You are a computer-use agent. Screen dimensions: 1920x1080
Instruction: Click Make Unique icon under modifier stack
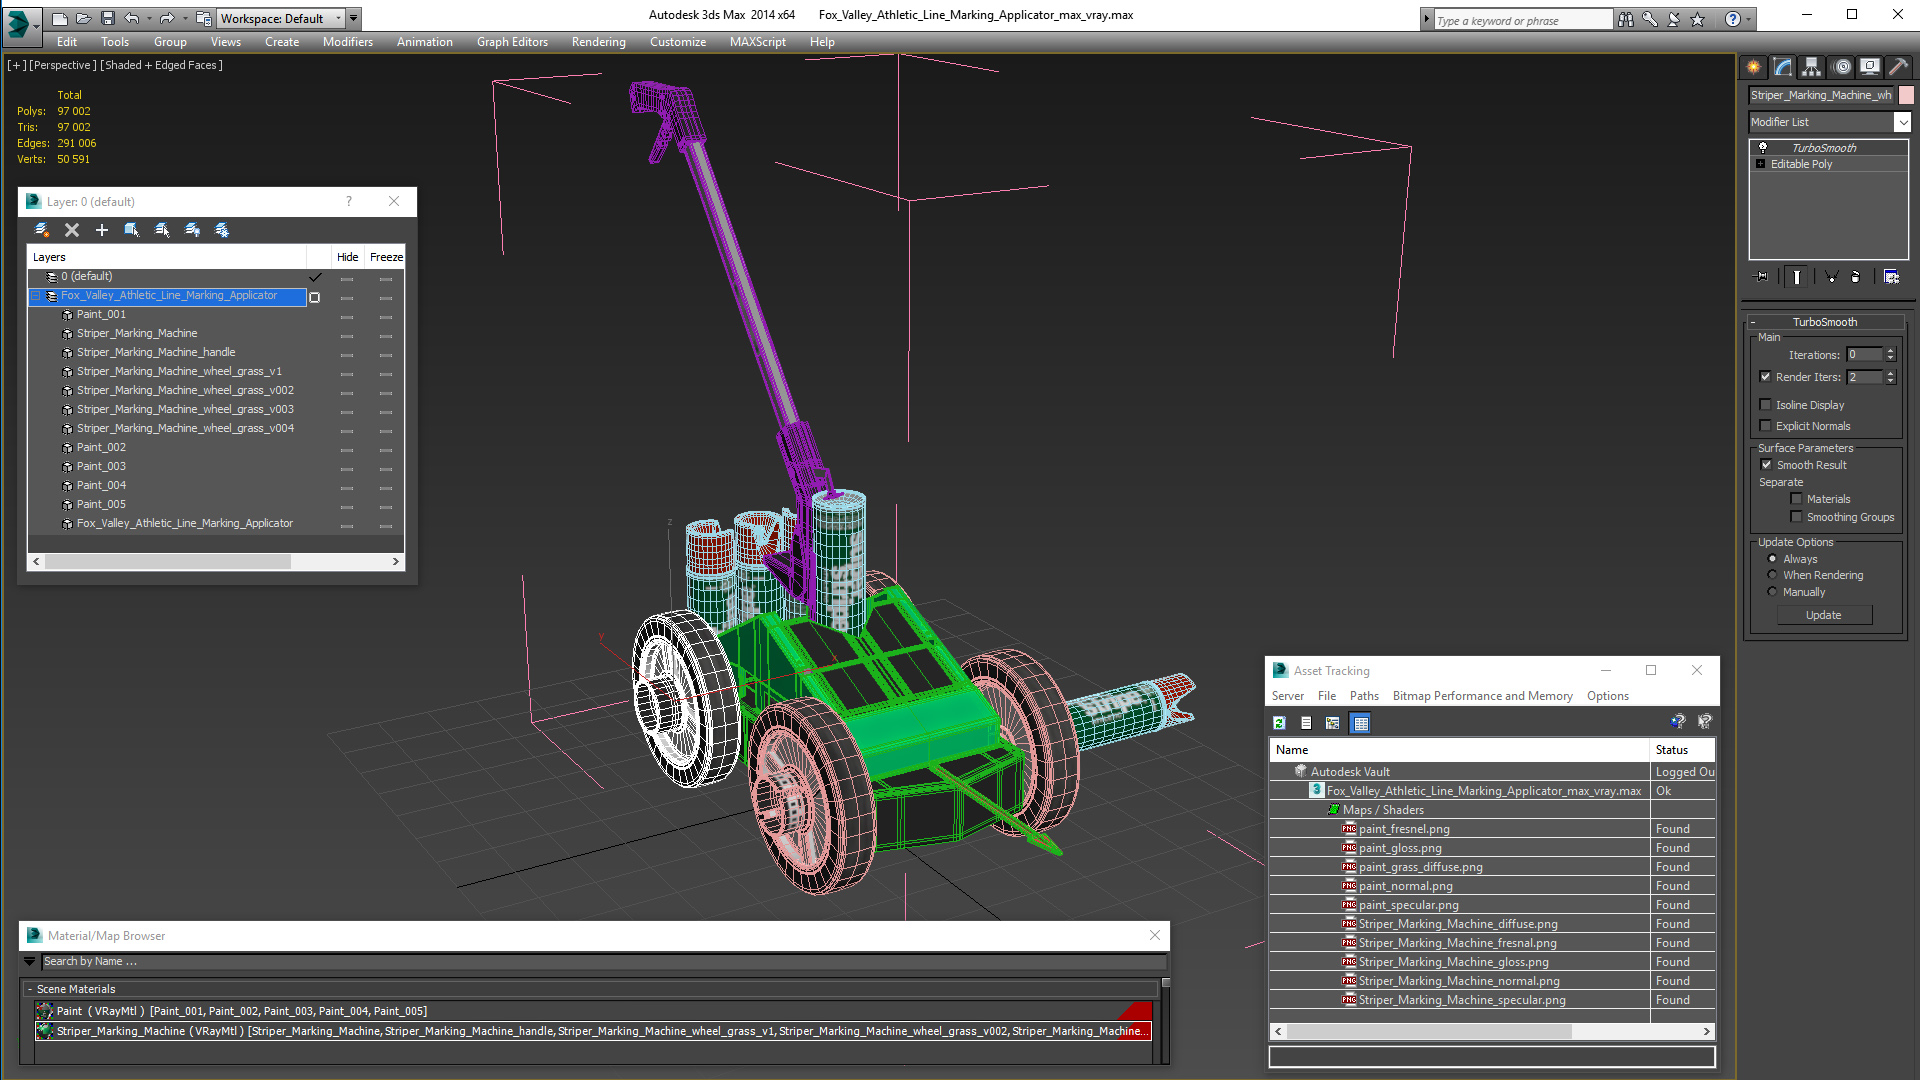pos(1831,277)
